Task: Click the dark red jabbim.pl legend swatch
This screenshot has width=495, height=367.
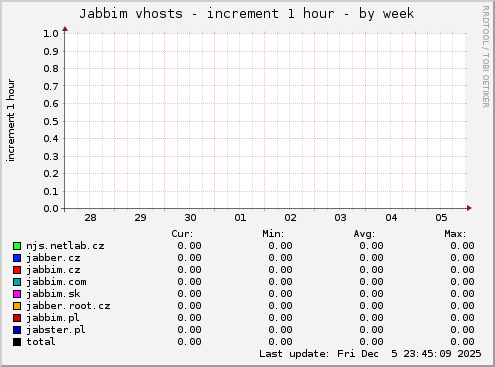Action: tap(17, 318)
